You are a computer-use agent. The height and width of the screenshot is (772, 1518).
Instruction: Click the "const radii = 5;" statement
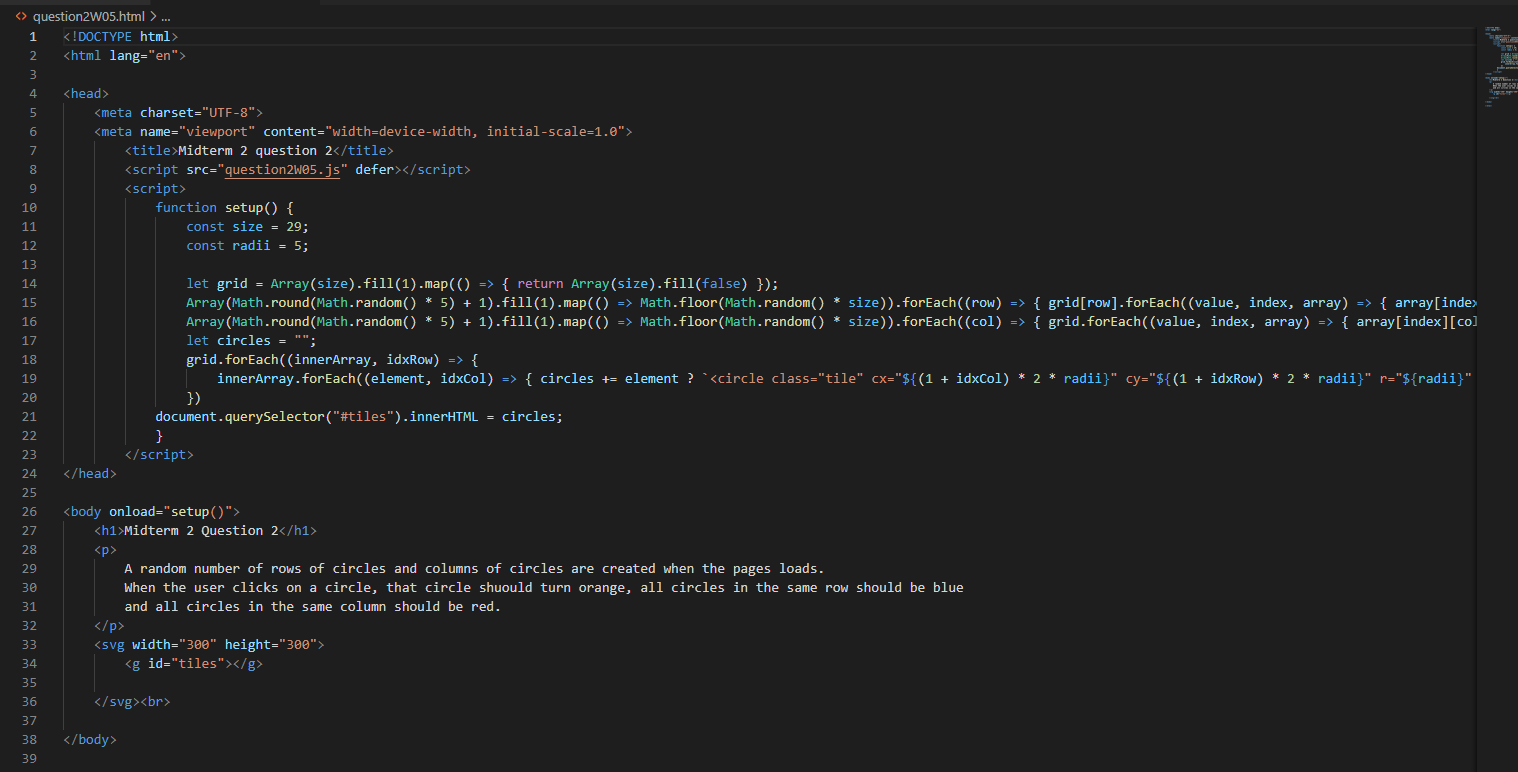click(x=247, y=246)
